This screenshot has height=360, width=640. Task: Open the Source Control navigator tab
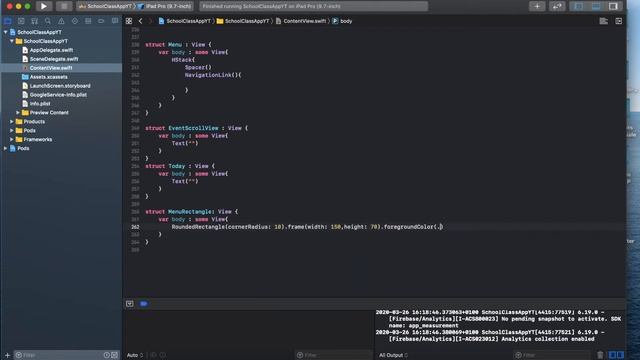click(x=21, y=21)
